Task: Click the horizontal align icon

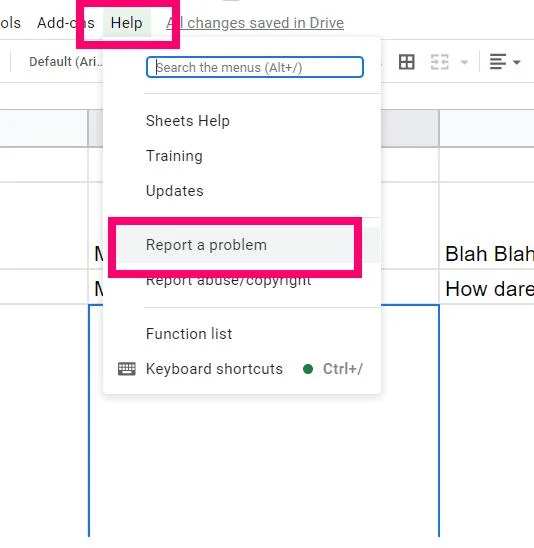Action: [498, 62]
